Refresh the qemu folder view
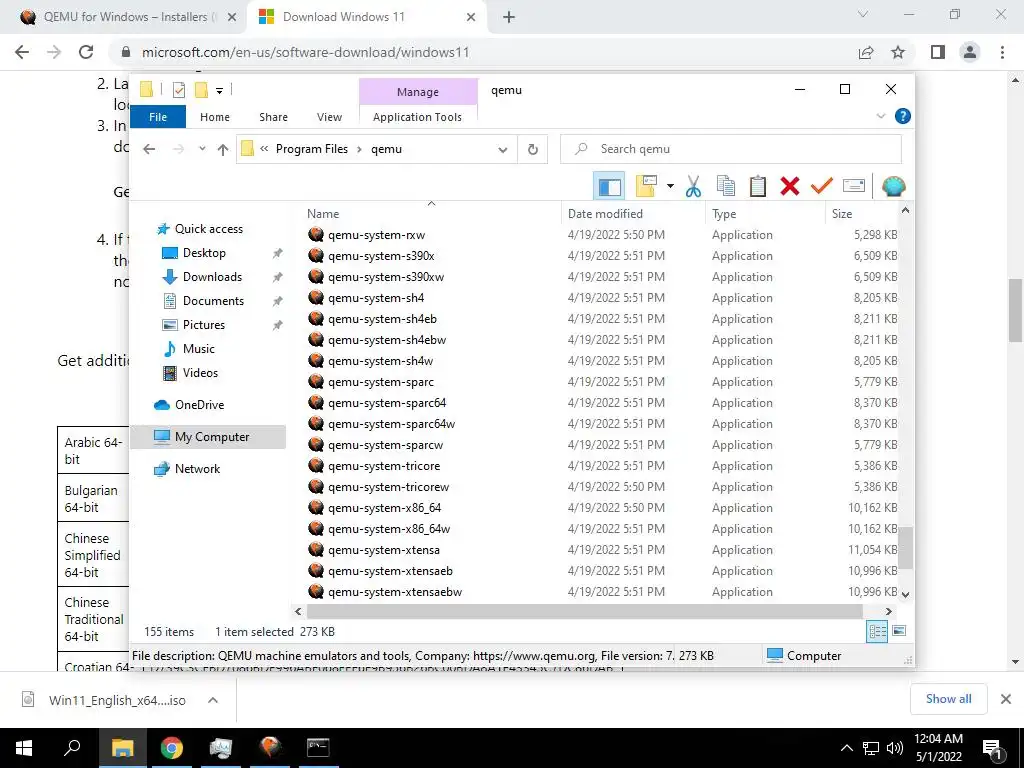The width and height of the screenshot is (1024, 768). (x=533, y=150)
